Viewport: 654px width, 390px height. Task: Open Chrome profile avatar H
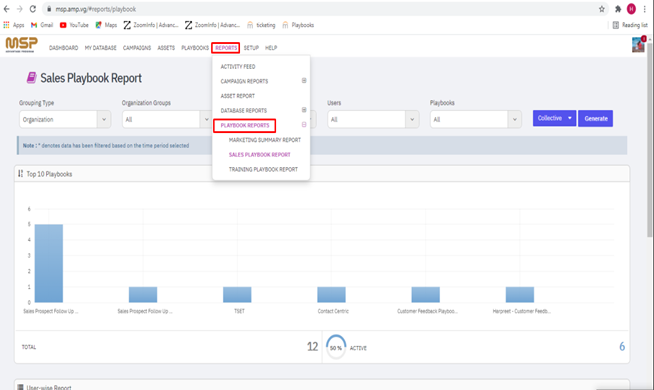click(631, 9)
